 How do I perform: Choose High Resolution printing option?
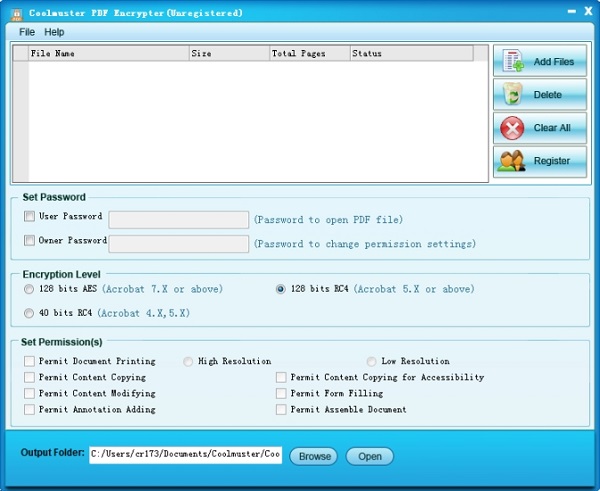tap(188, 361)
